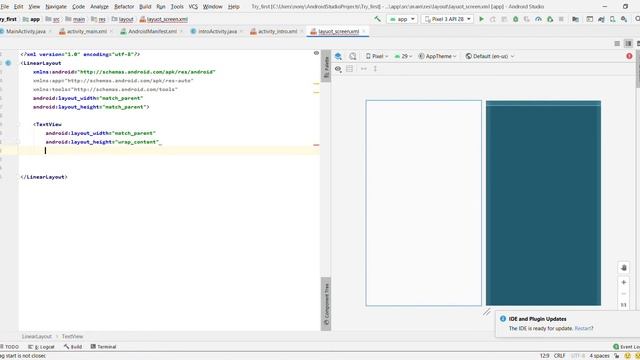Open the Navigate menu
Viewport: 640px width, 360px height.
[56, 7]
